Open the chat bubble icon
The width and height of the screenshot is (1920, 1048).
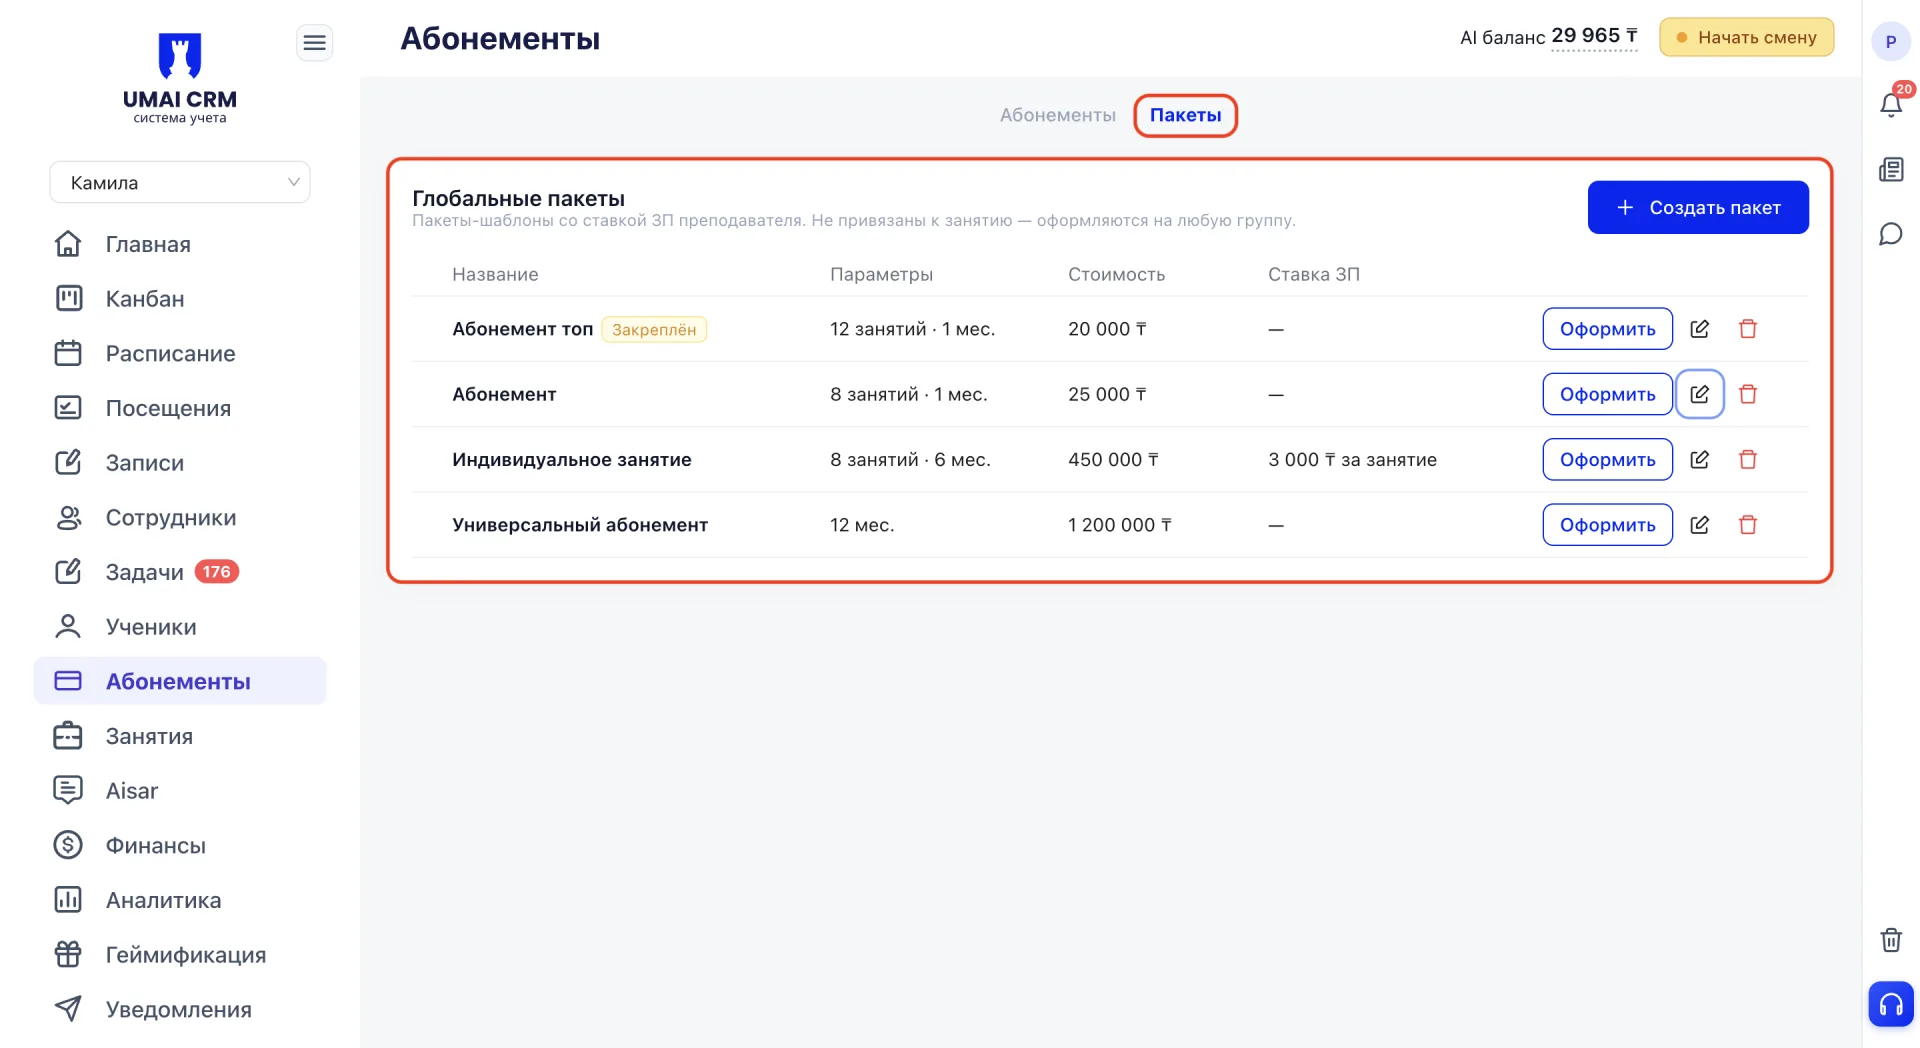point(1891,234)
